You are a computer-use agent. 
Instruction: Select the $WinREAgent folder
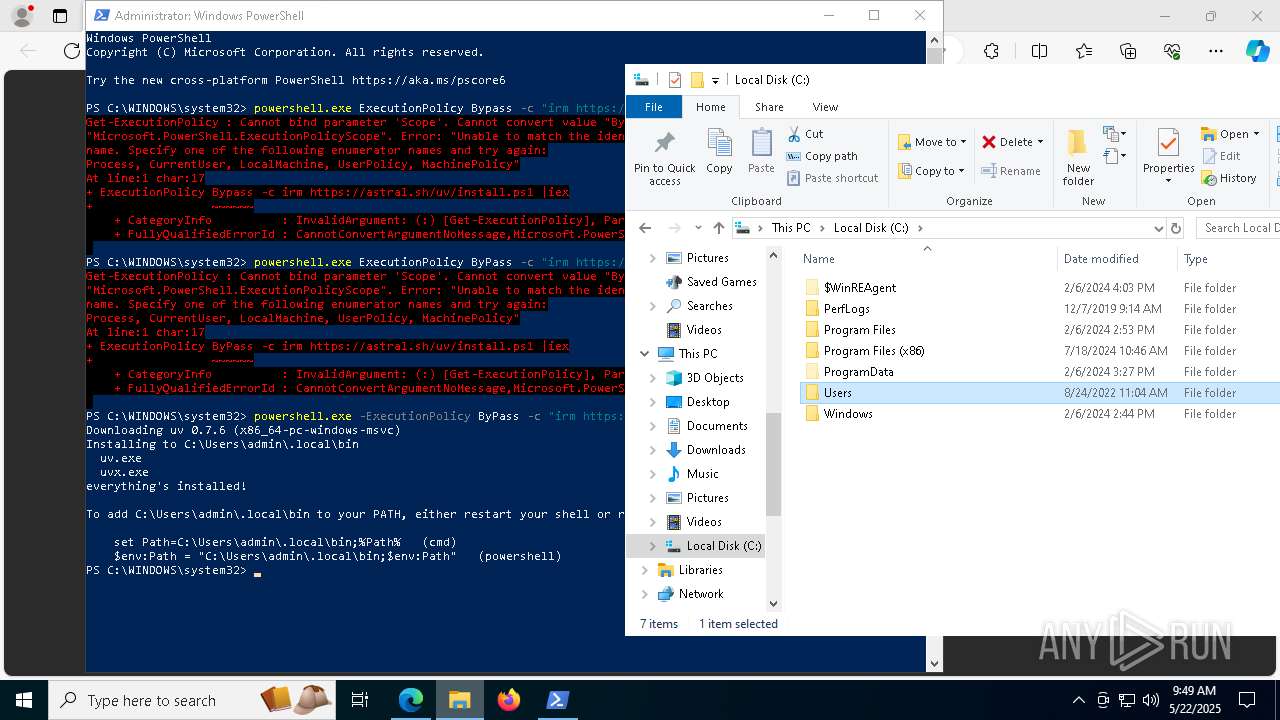860,288
